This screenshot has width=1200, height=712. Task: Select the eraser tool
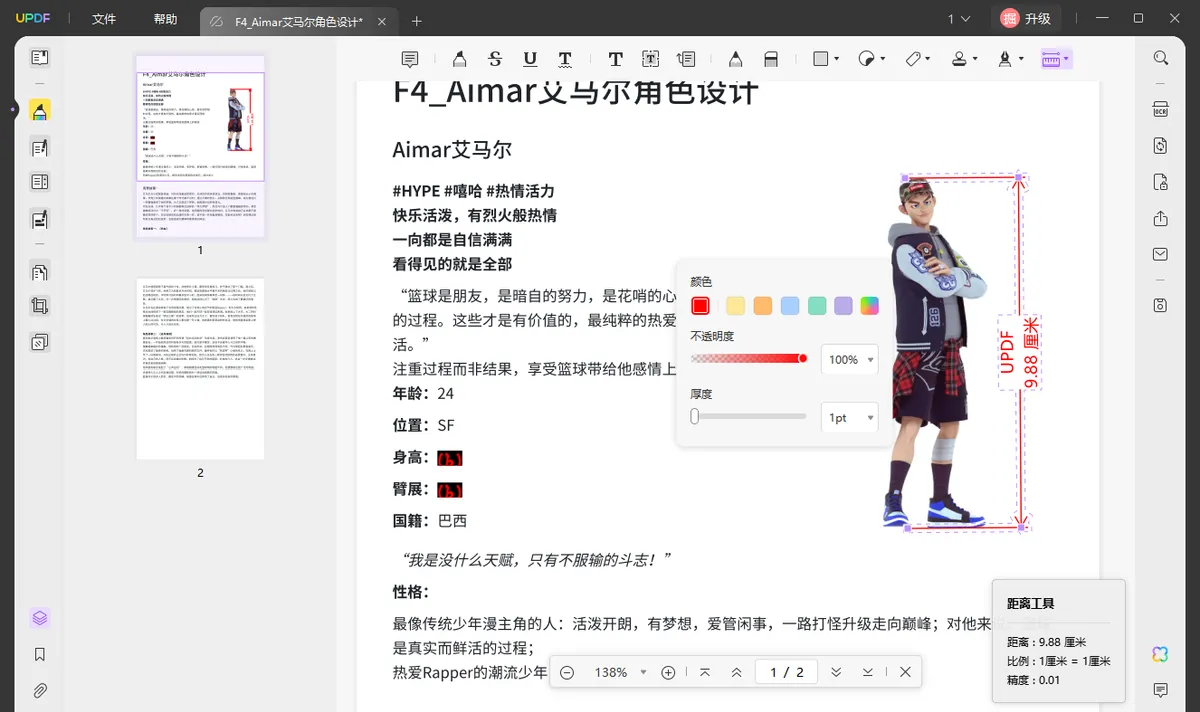click(x=771, y=59)
